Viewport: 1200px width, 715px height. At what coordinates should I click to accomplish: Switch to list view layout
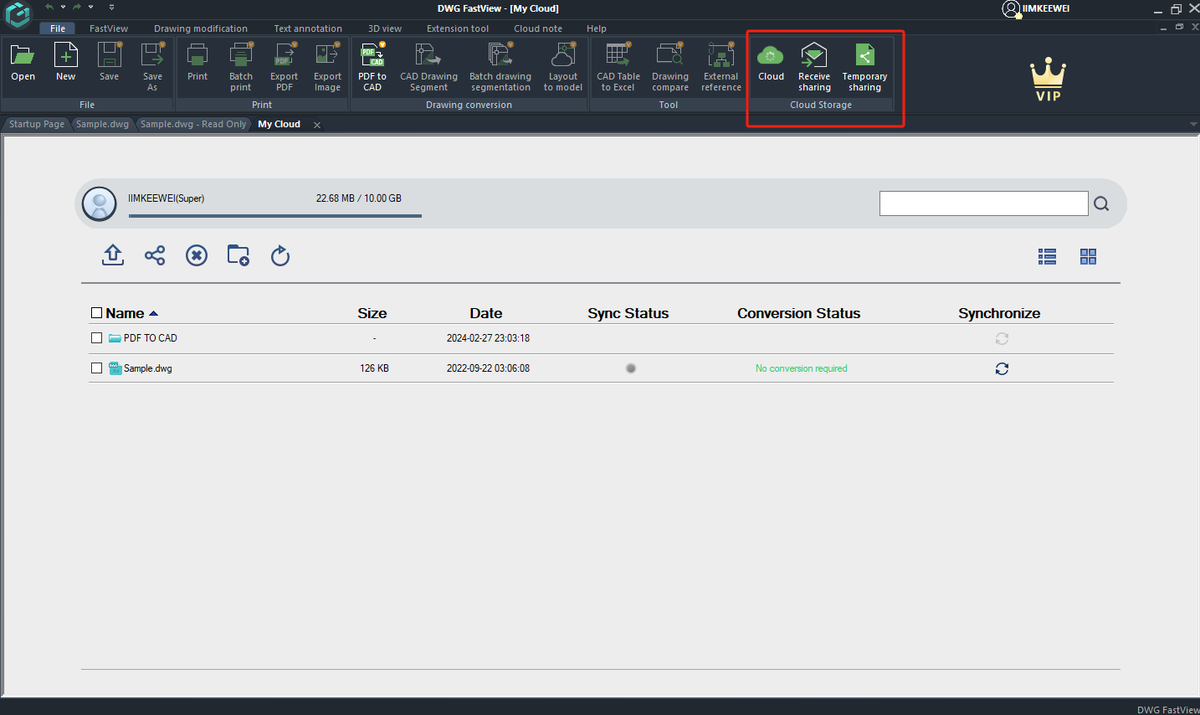[1047, 256]
